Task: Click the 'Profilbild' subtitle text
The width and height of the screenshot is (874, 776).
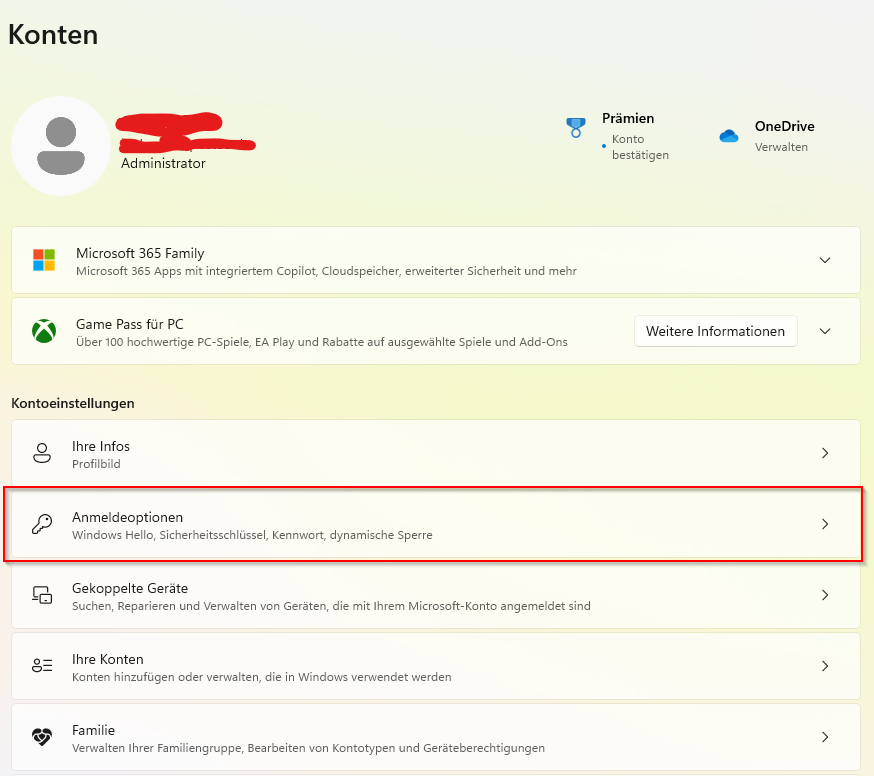Action: [x=96, y=464]
